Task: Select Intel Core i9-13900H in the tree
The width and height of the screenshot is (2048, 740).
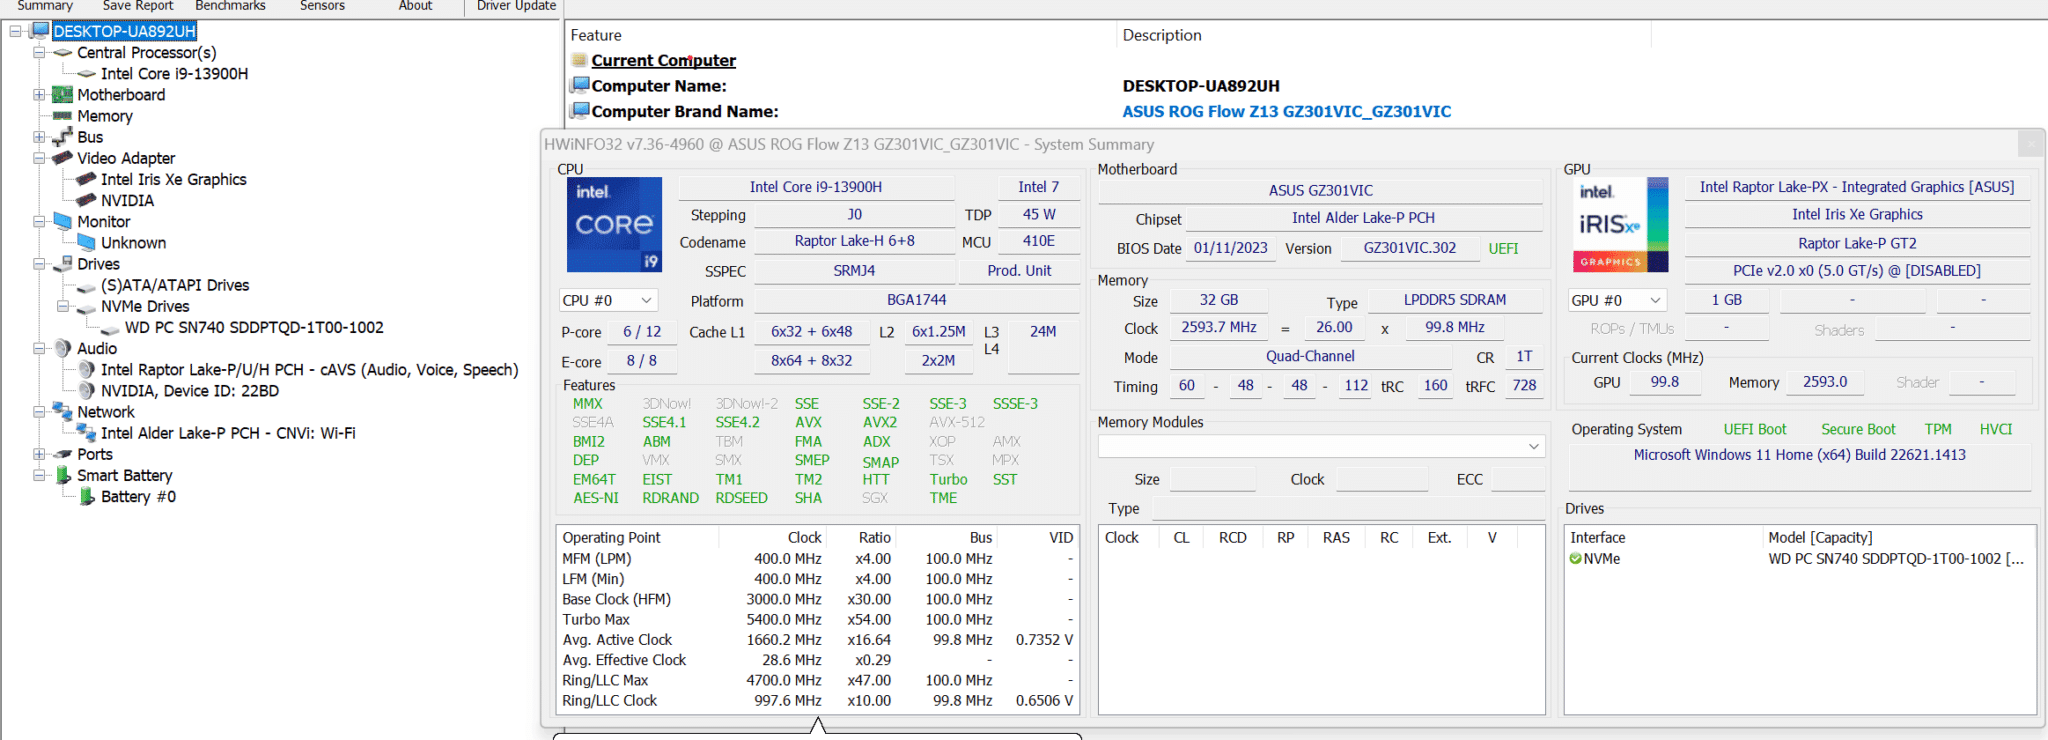Action: [x=174, y=74]
